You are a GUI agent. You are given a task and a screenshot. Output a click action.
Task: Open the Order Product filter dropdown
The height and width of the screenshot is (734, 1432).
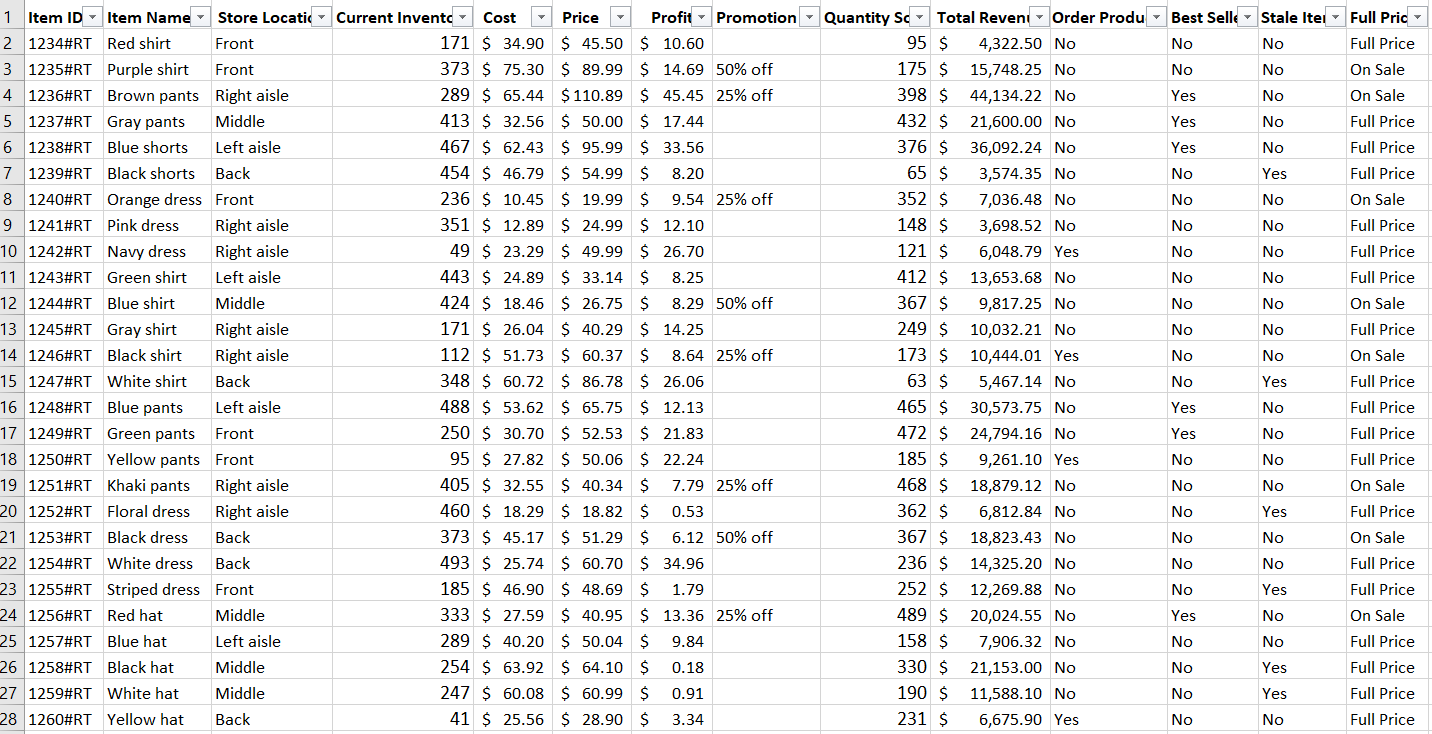point(1157,18)
